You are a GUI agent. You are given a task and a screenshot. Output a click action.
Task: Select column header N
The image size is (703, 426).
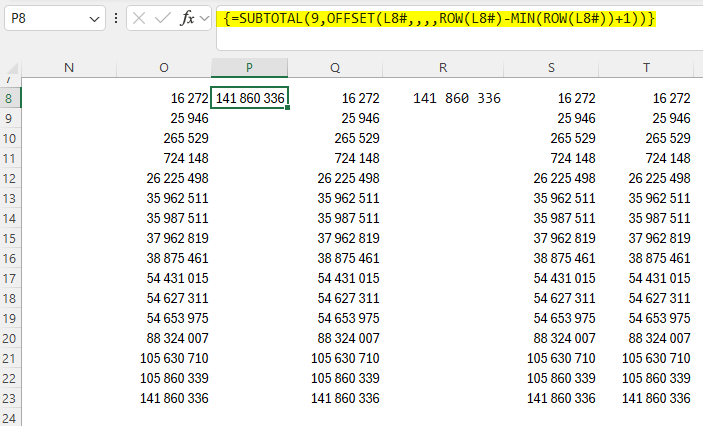click(69, 67)
